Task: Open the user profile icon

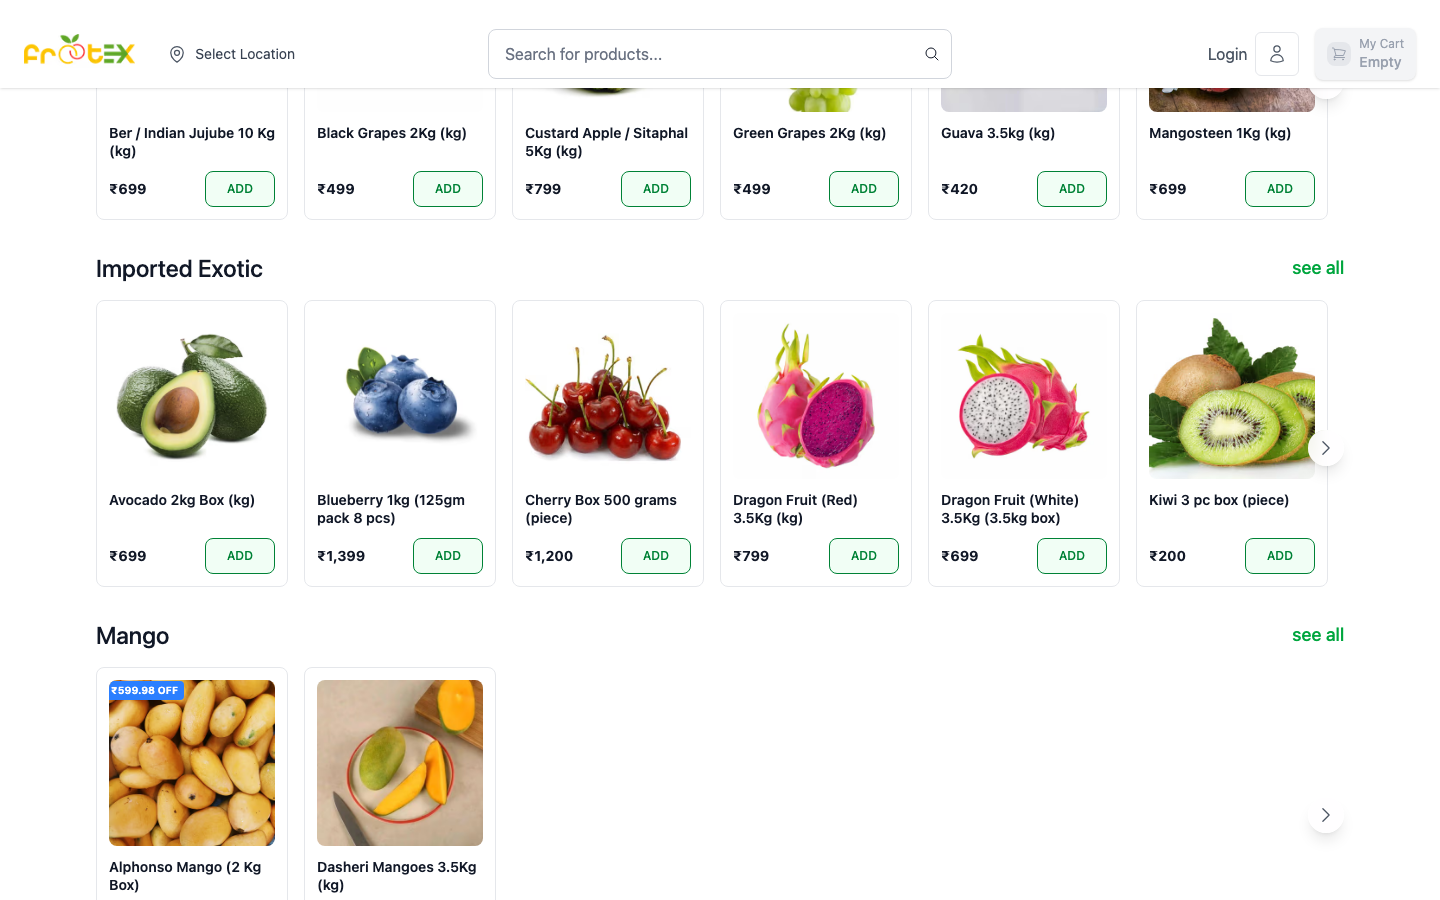Action: pyautogui.click(x=1277, y=54)
